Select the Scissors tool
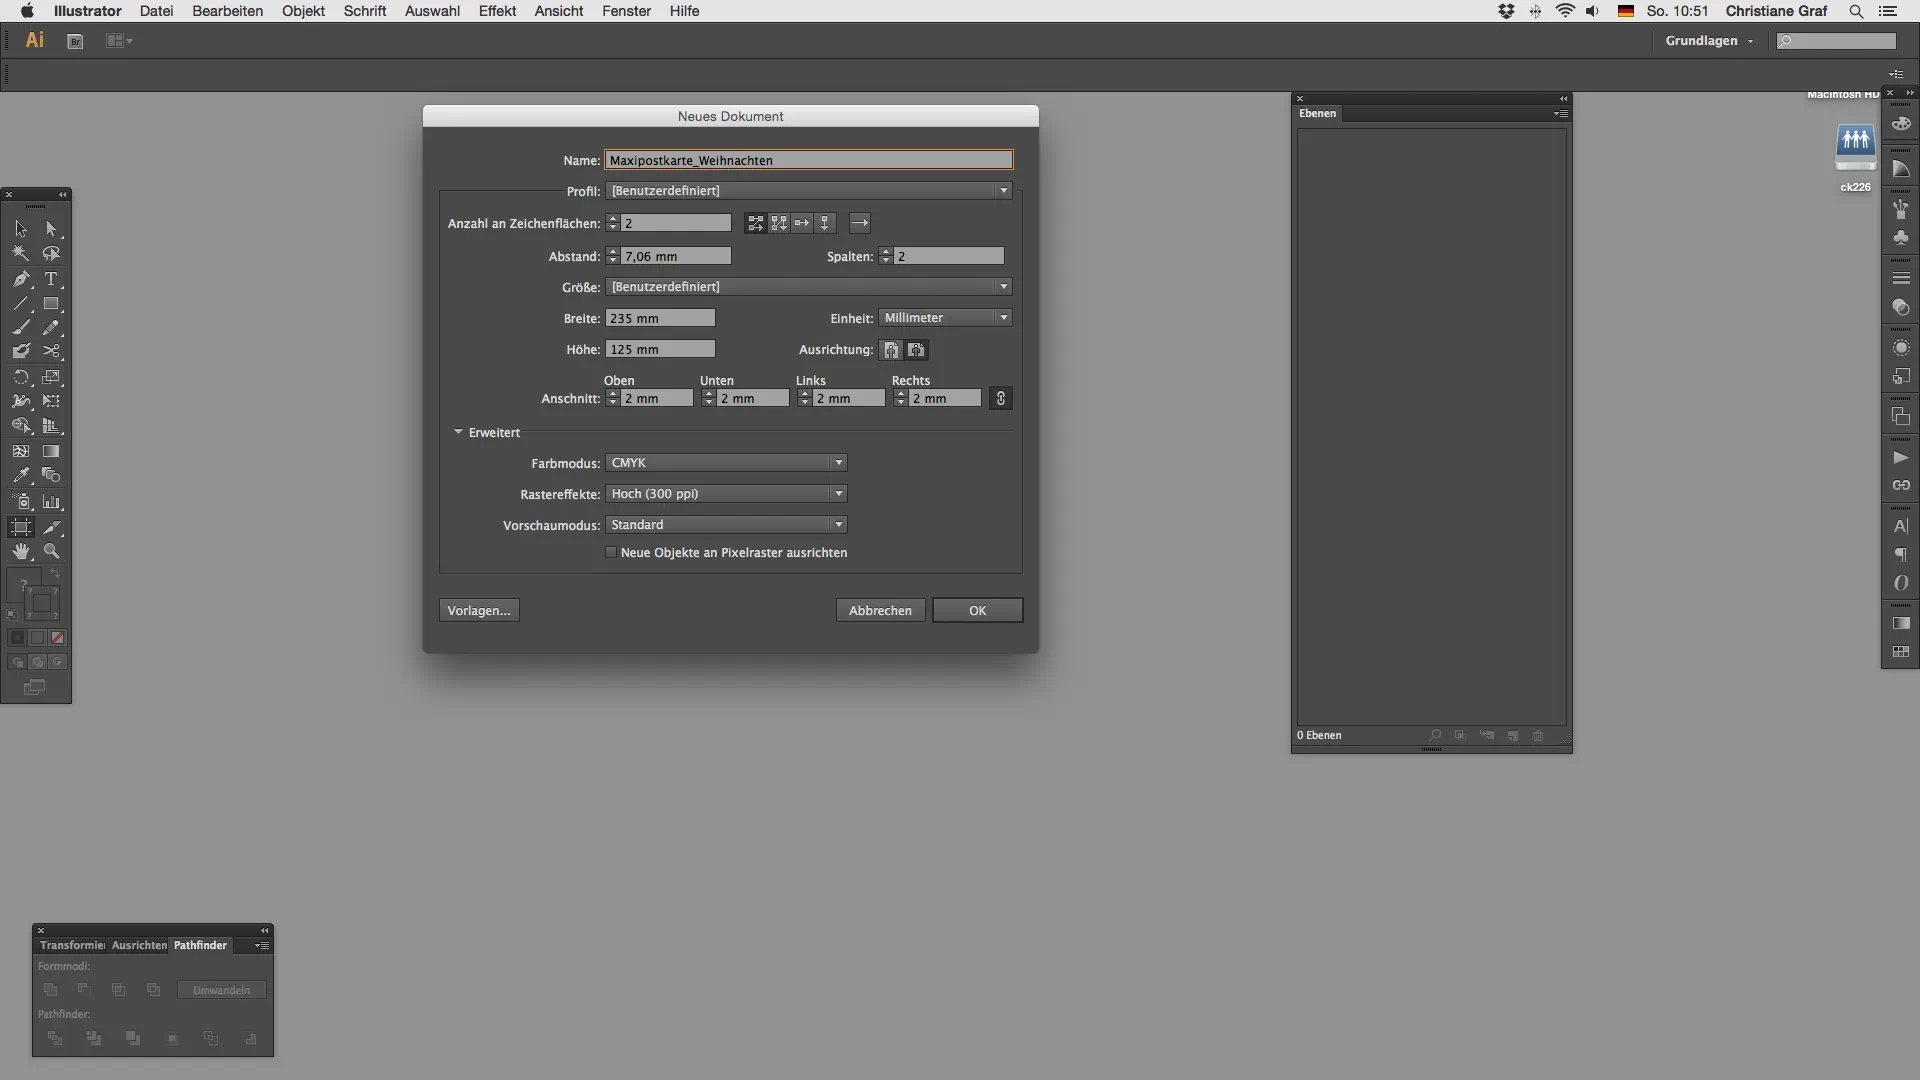The image size is (1920, 1080). [51, 352]
